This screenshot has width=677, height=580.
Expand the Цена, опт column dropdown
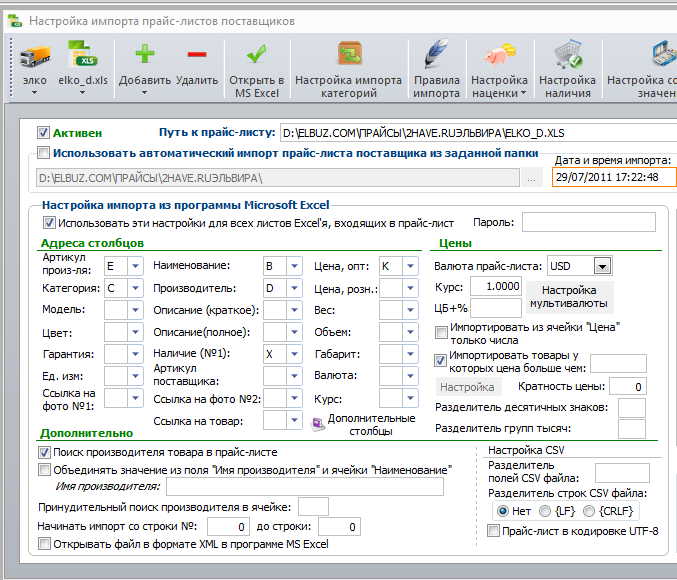410,266
